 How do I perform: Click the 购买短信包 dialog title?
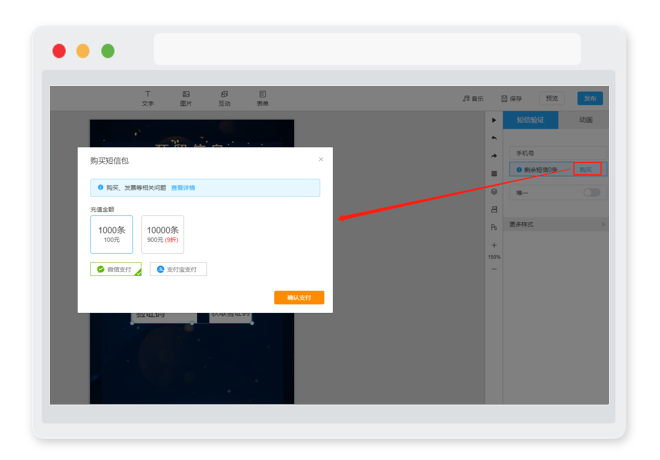(109, 160)
